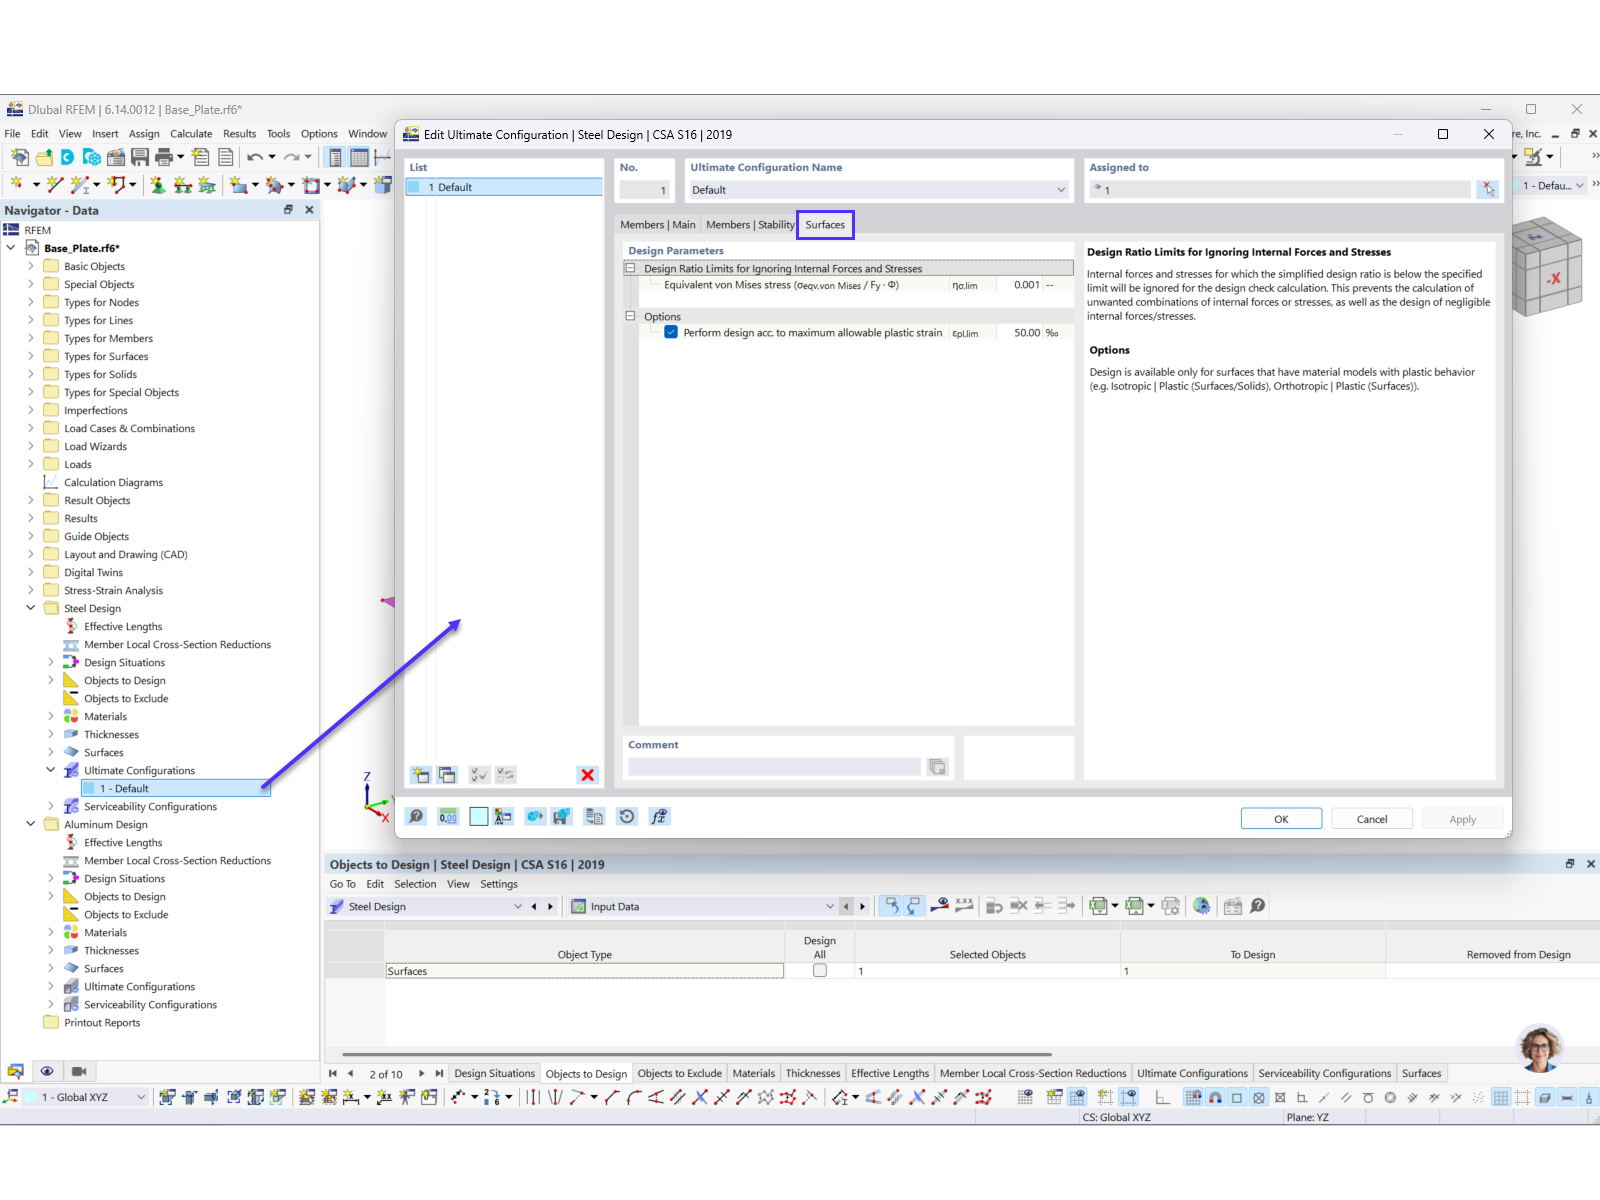Copy the selected configuration in the List panel
This screenshot has height=1200, width=1600.
pyautogui.click(x=447, y=775)
